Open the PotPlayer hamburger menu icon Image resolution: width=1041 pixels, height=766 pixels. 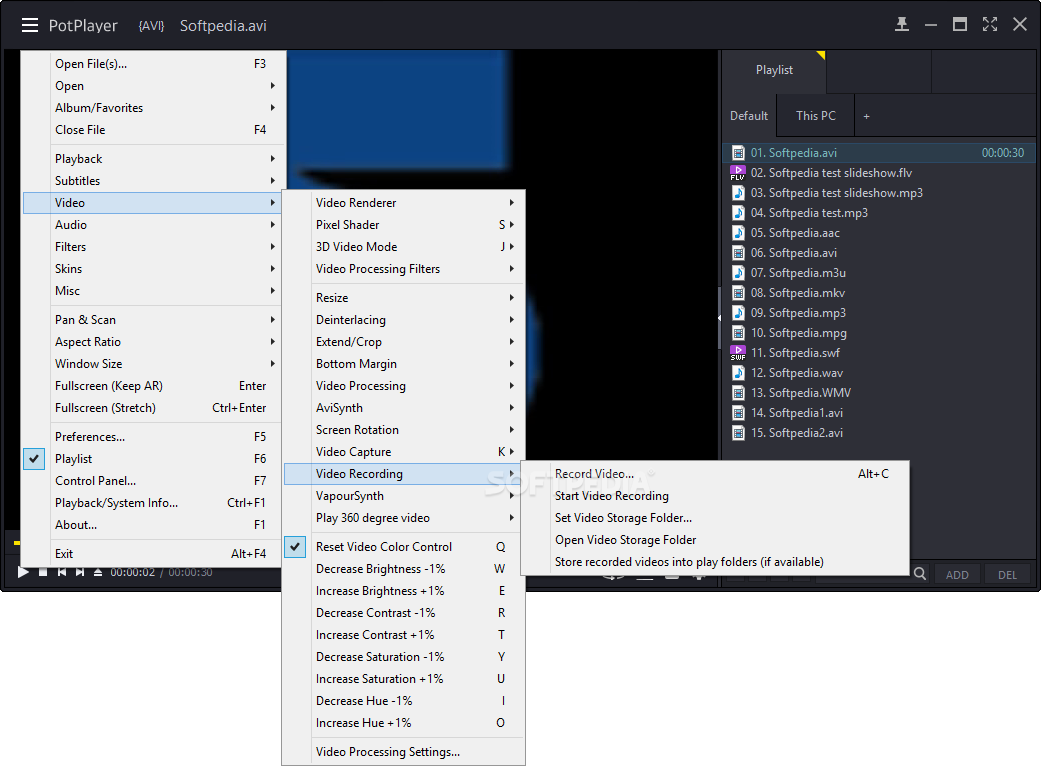click(x=30, y=25)
